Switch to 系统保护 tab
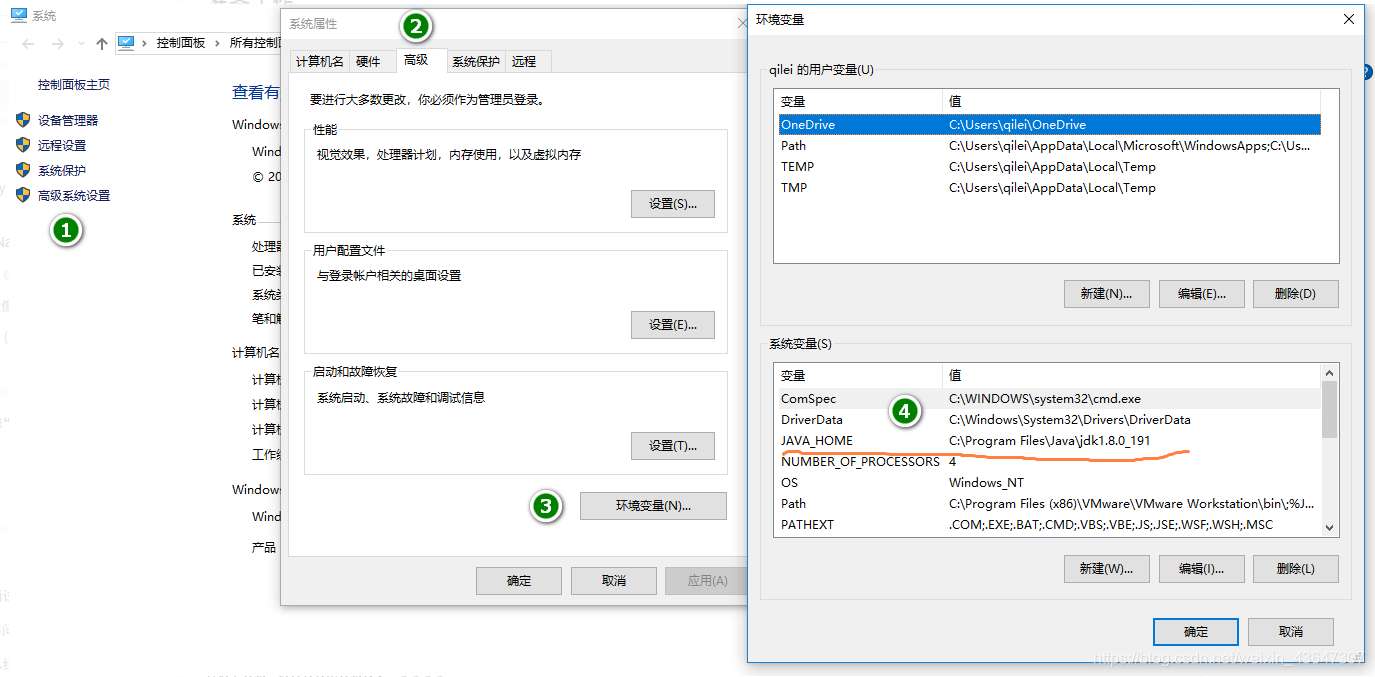The height and width of the screenshot is (677, 1375). [476, 61]
